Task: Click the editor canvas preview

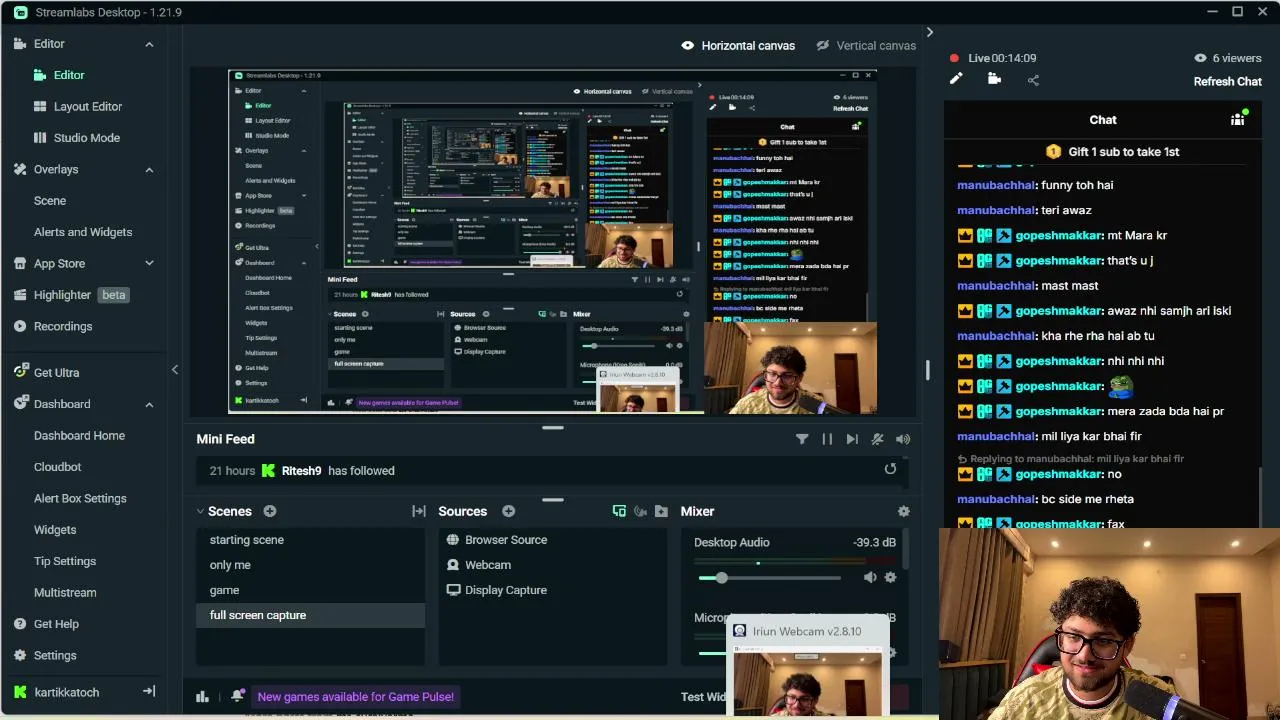Action: click(553, 241)
